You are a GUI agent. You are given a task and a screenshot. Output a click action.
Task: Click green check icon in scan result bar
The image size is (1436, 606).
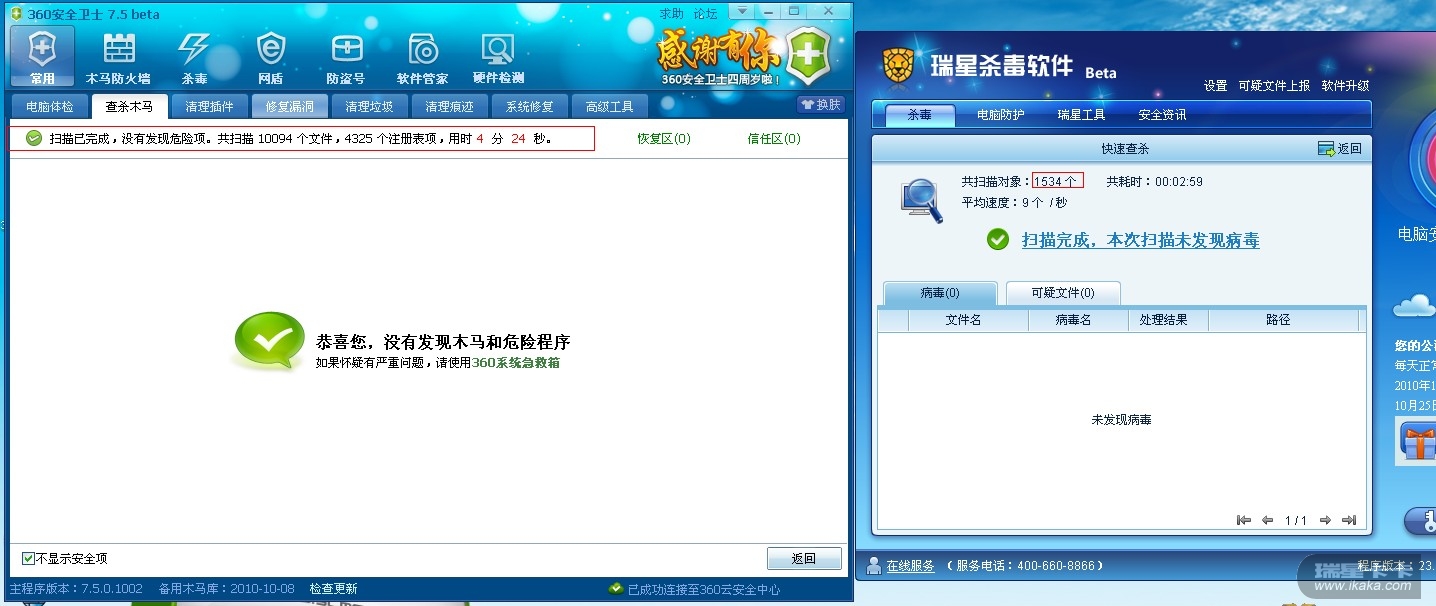34,138
